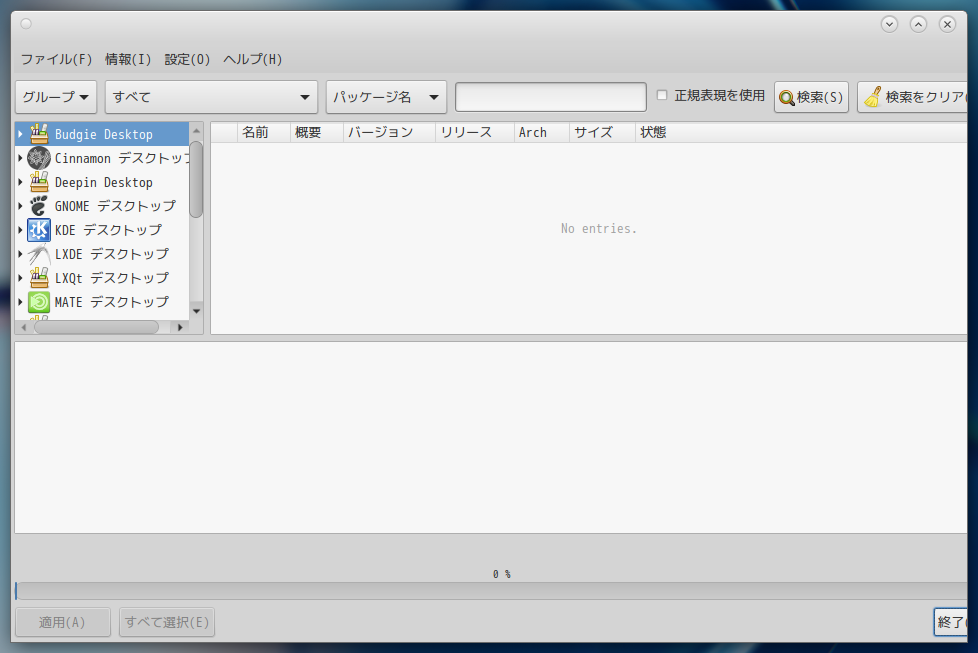Click the MATE green icon
This screenshot has width=978, height=653.
click(39, 302)
